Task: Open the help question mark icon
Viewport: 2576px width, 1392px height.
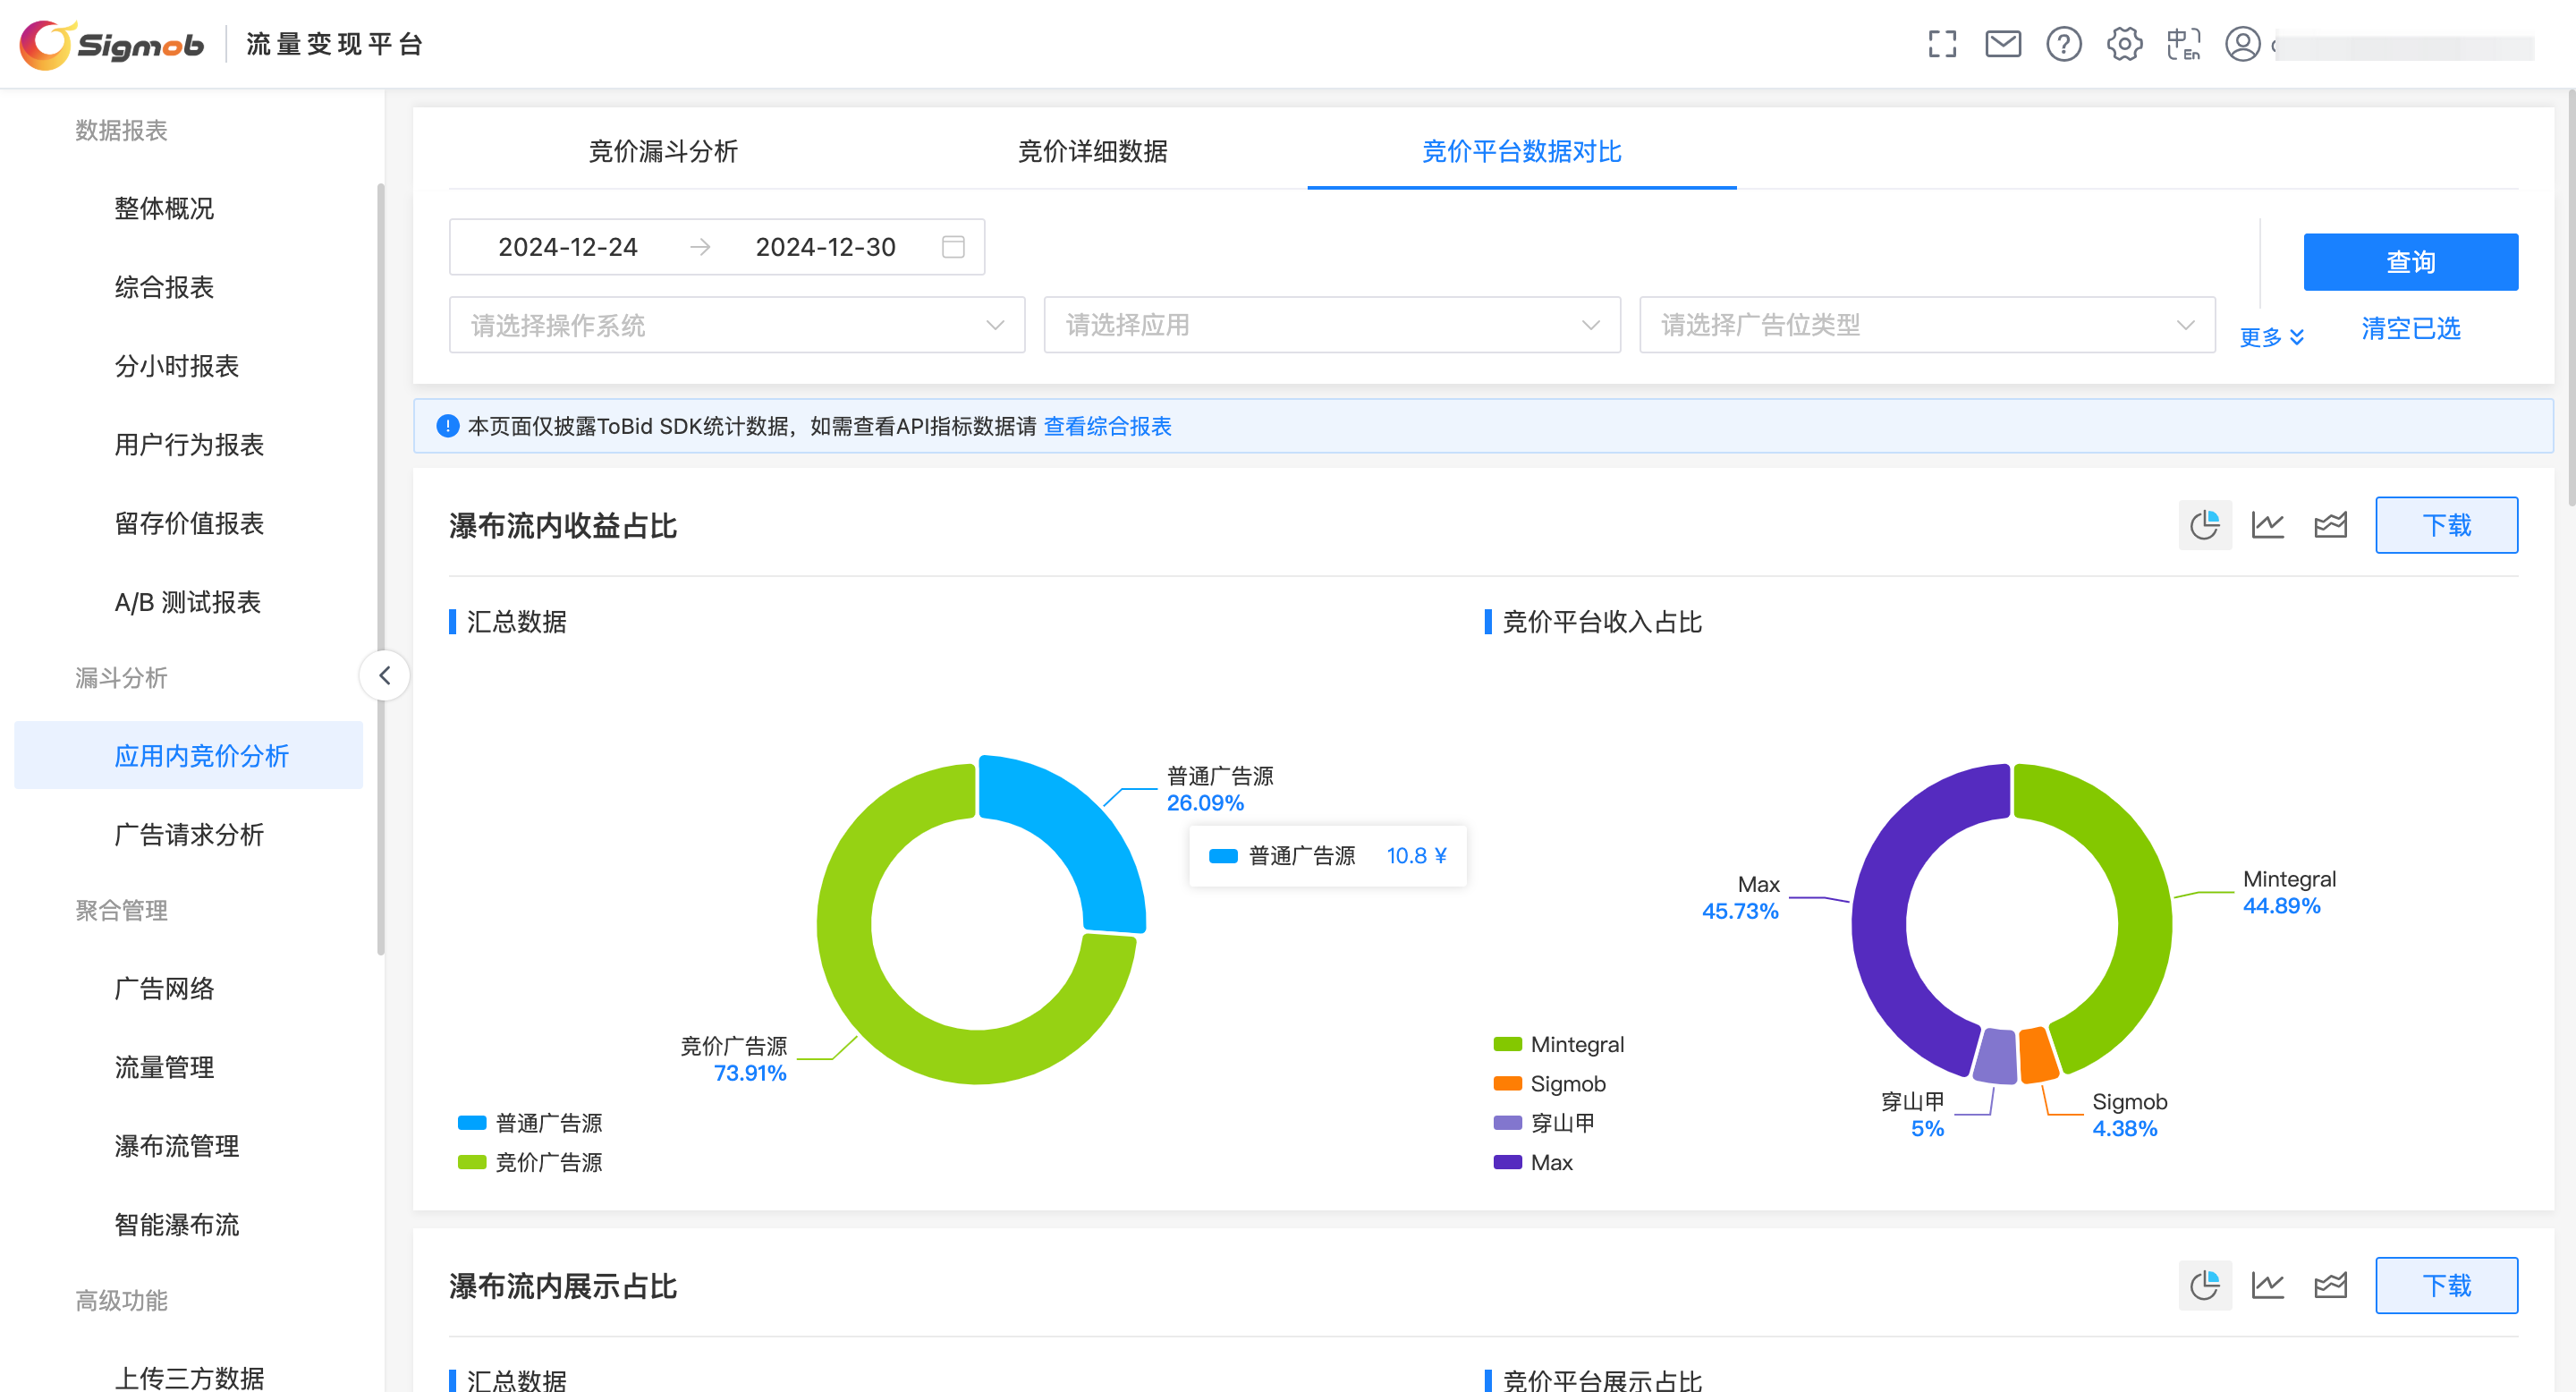Action: pyautogui.click(x=2063, y=44)
